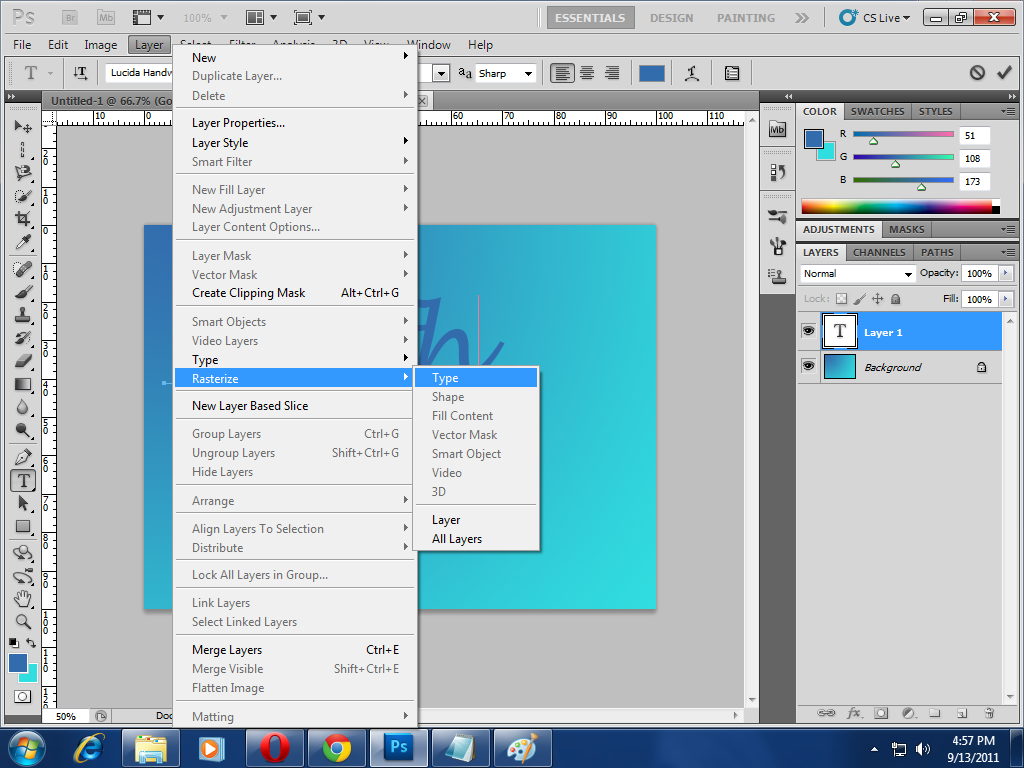
Task: Click Create warped text icon
Action: tap(692, 73)
